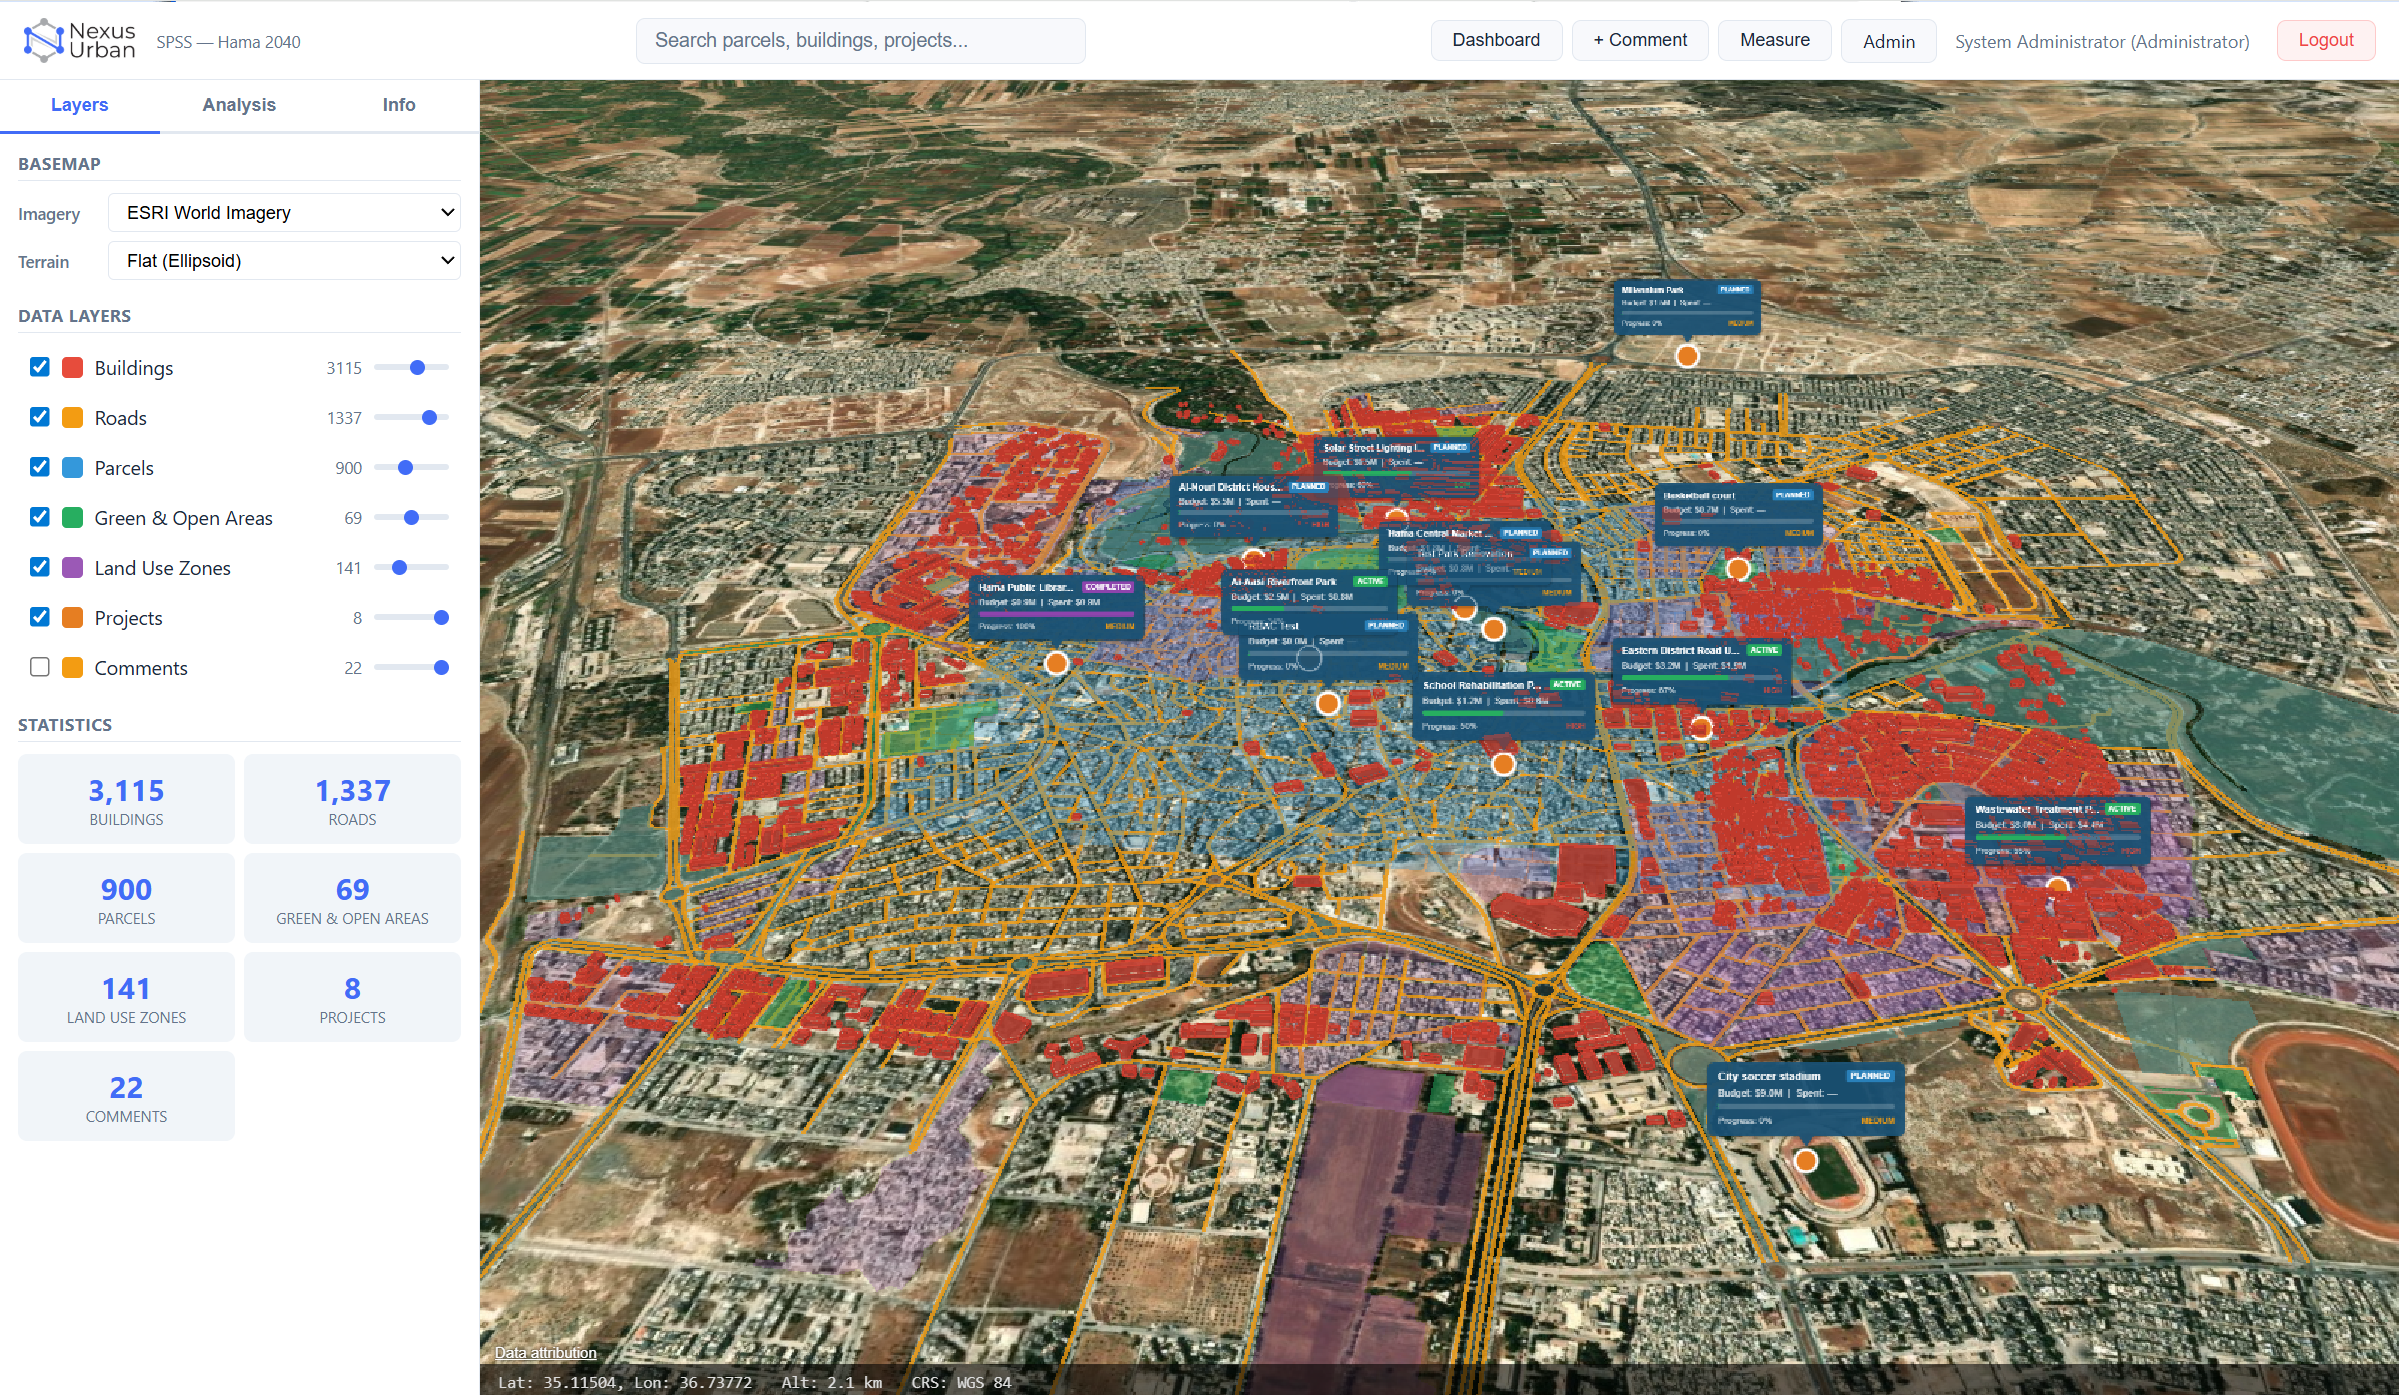Click the Hama Public Library orange marker
The width and height of the screenshot is (2399, 1395).
tap(1056, 662)
